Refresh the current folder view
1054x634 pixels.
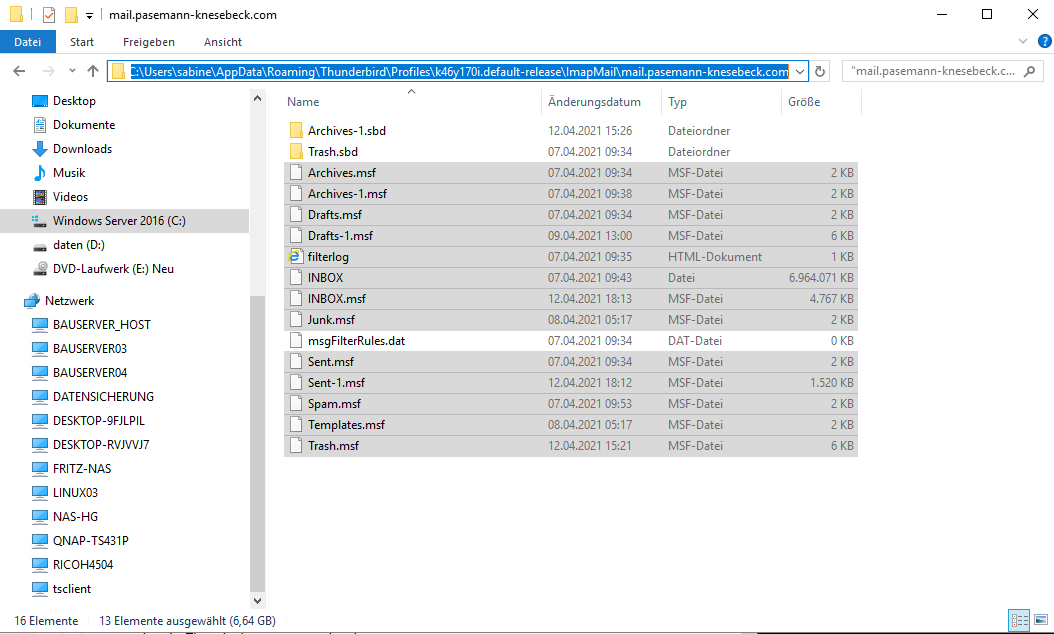[x=820, y=72]
